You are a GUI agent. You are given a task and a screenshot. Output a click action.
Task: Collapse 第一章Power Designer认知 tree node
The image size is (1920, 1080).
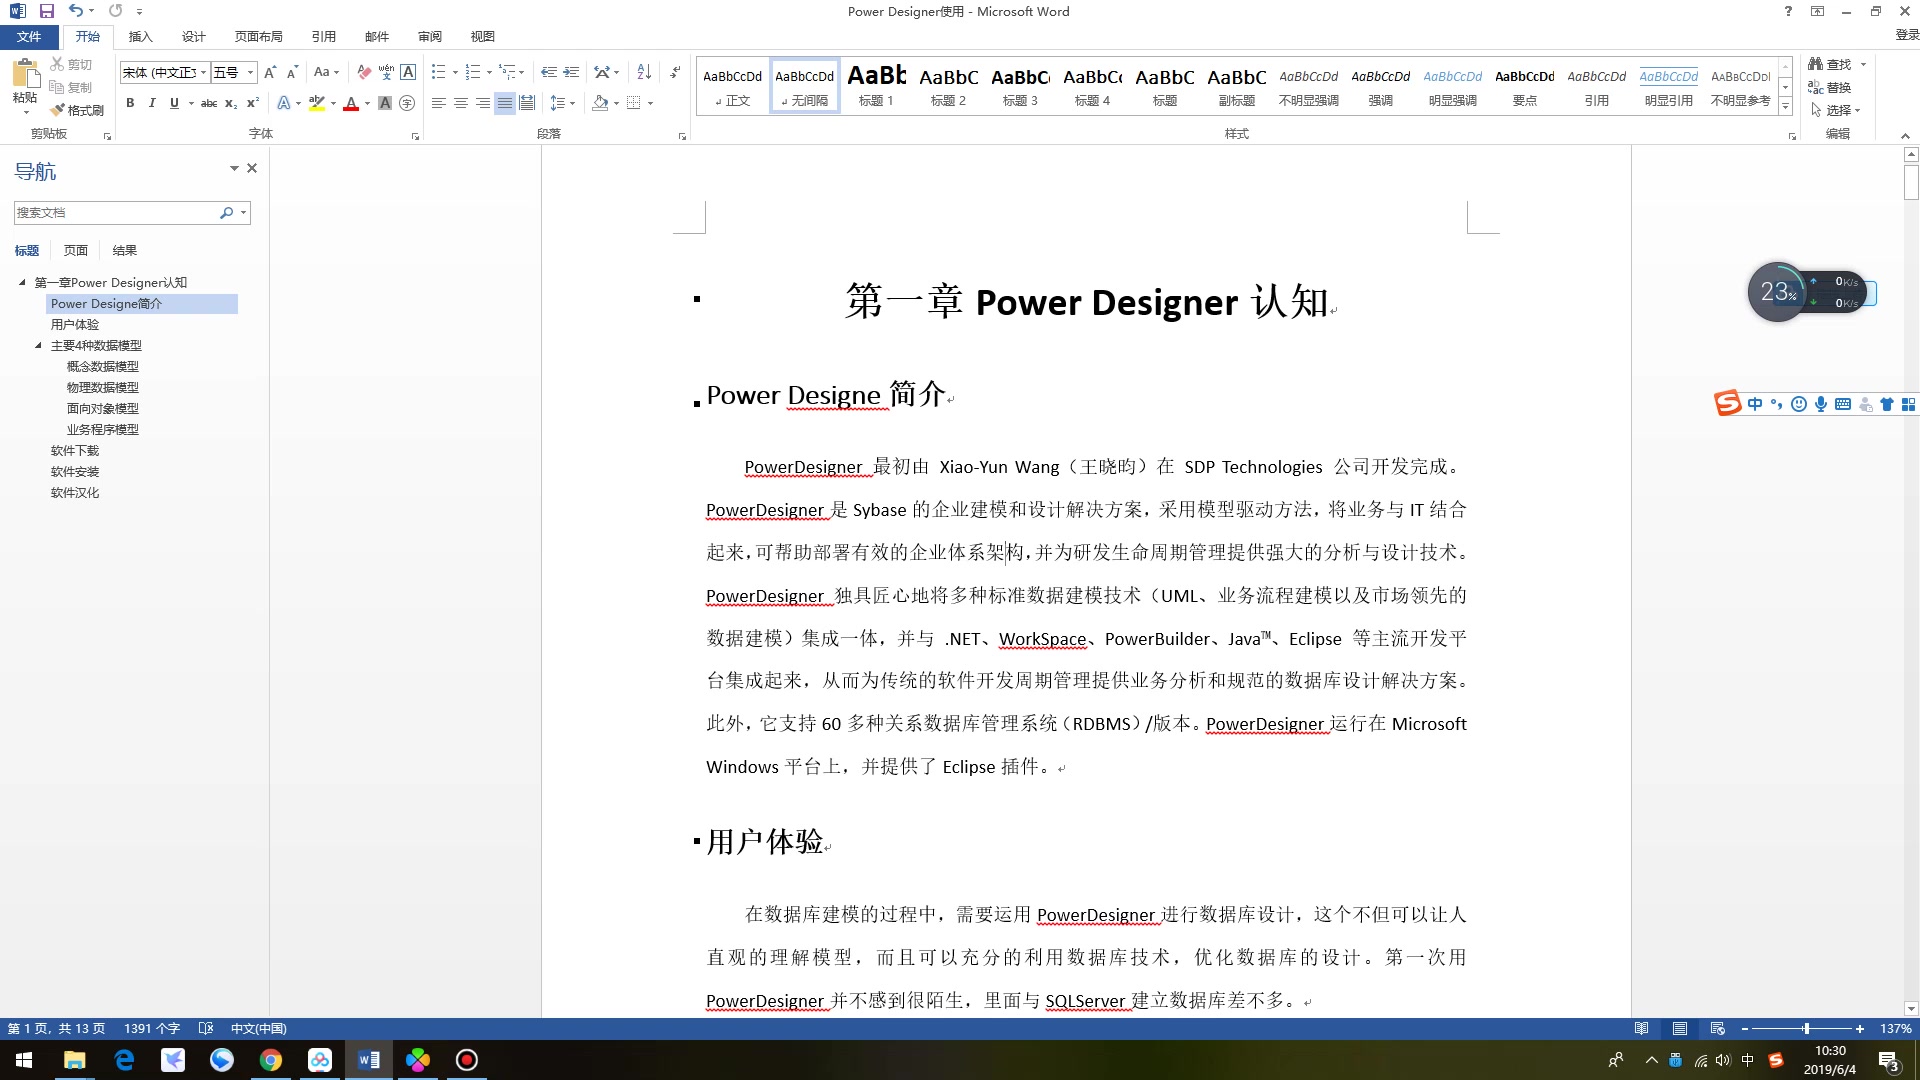(22, 282)
